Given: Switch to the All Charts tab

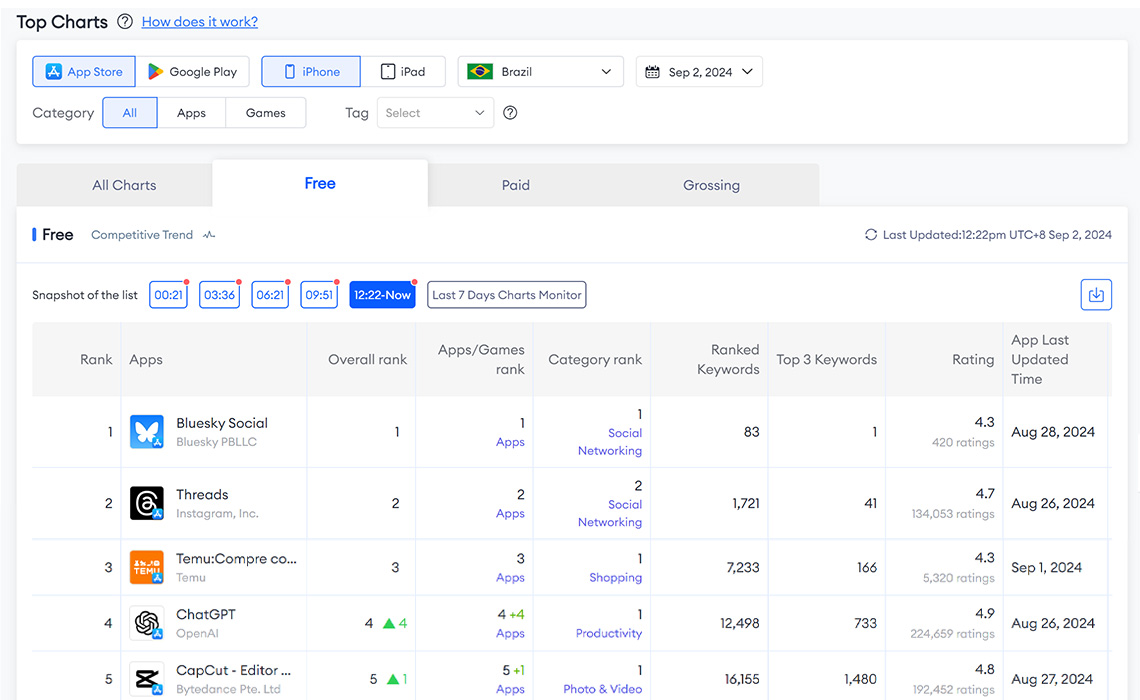Looking at the screenshot, I should tap(124, 185).
